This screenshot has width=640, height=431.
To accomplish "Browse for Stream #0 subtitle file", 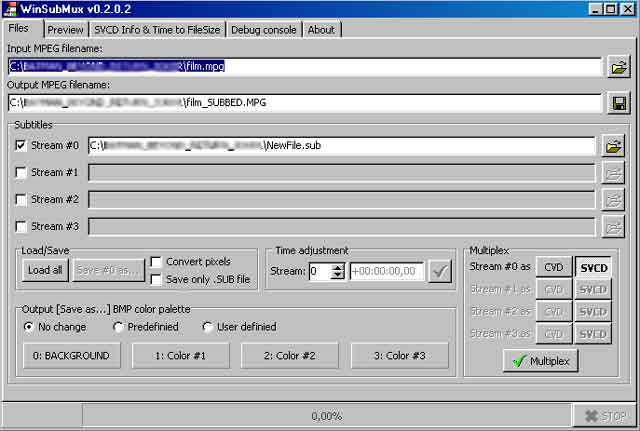I will point(613,147).
